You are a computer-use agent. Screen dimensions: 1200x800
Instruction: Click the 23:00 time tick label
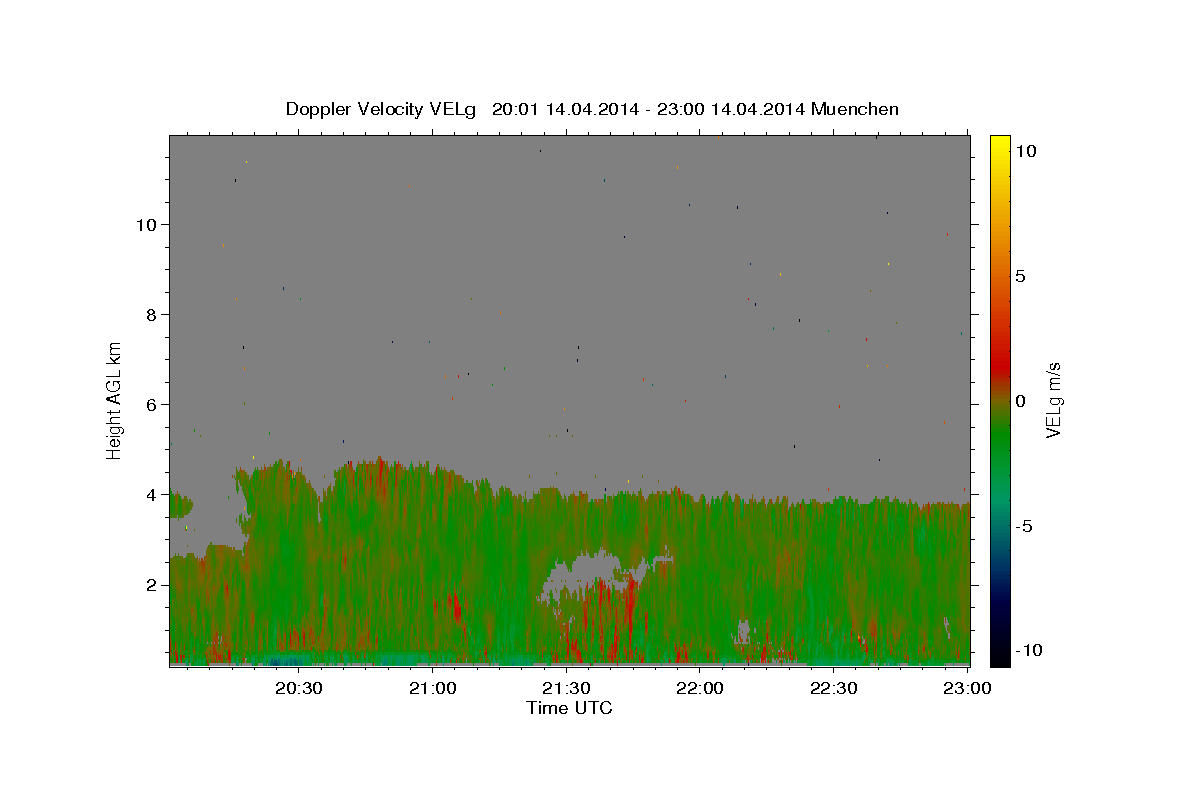[967, 688]
